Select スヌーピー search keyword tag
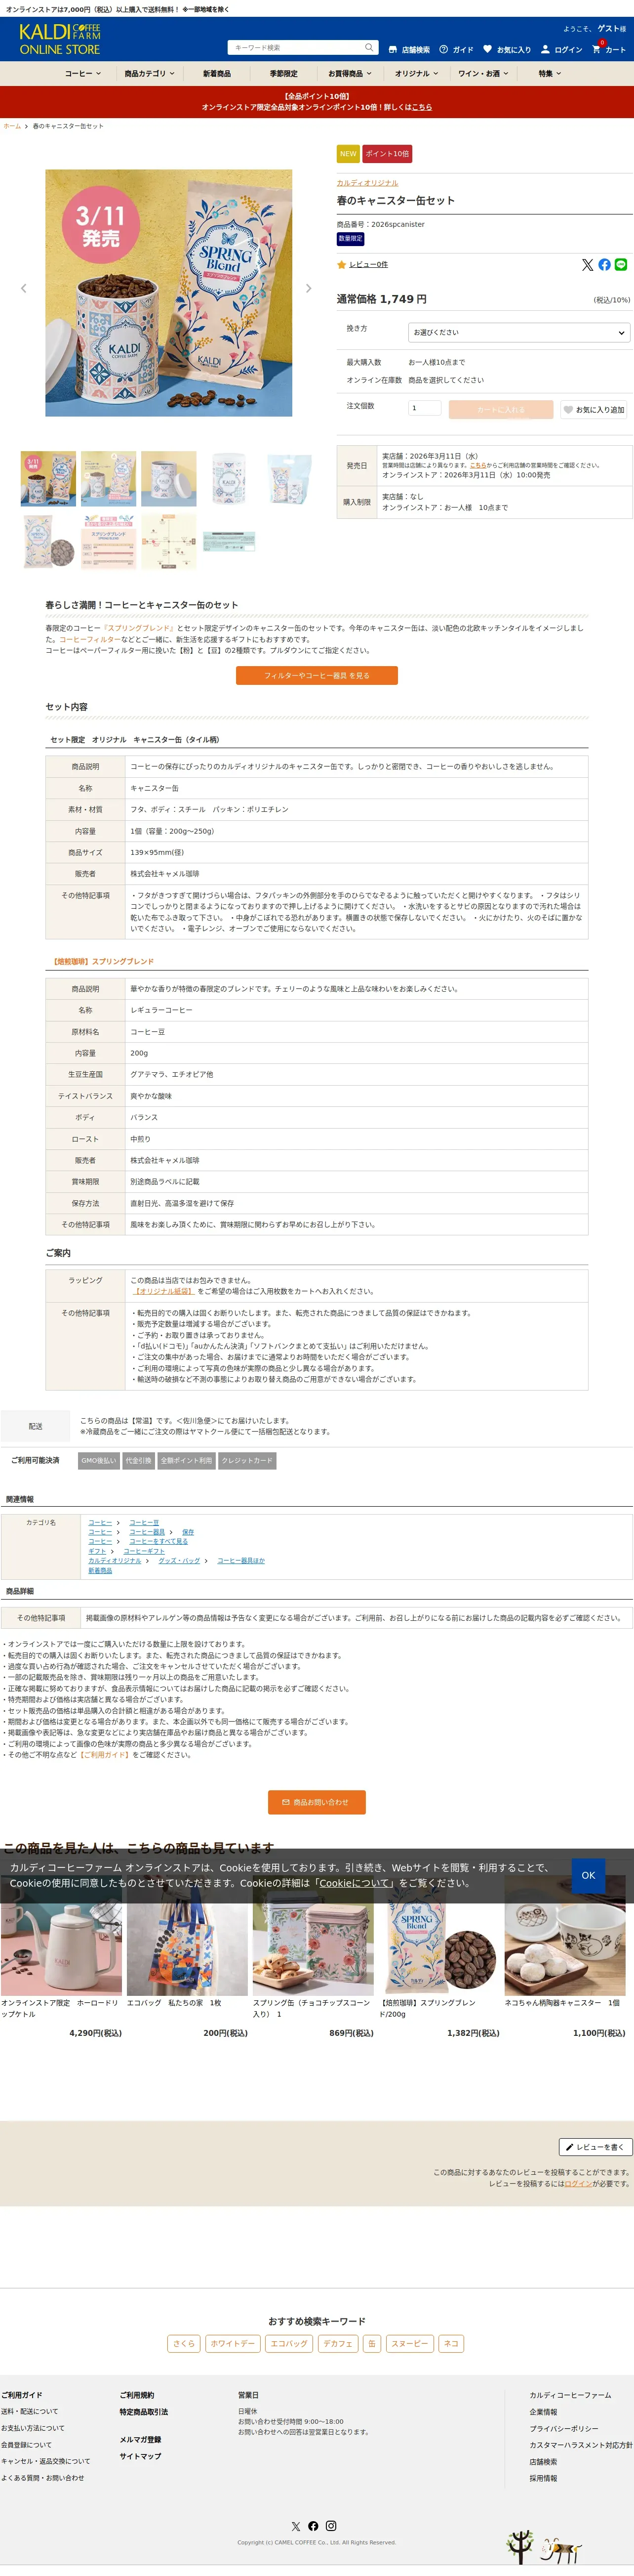Image resolution: width=634 pixels, height=2576 pixels. (x=410, y=2343)
